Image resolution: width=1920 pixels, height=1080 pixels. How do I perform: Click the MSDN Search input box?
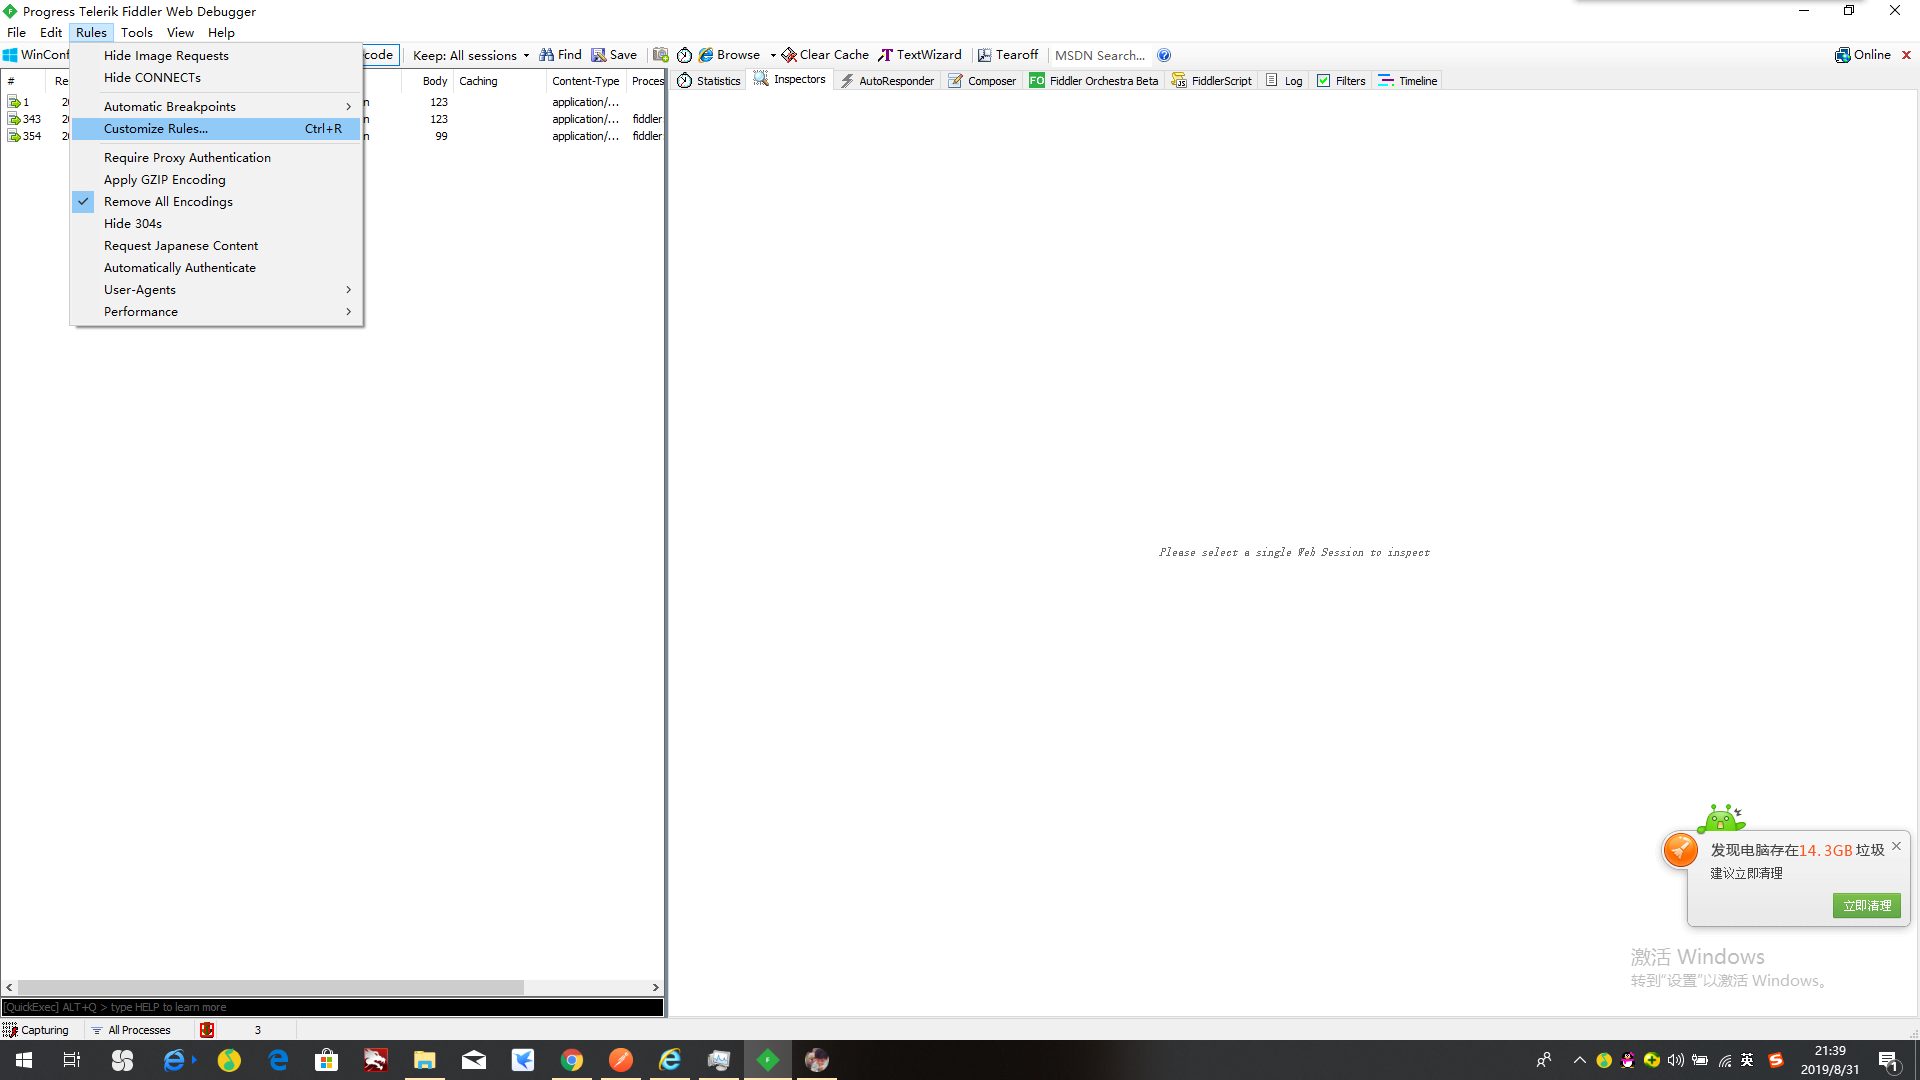pos(1099,55)
